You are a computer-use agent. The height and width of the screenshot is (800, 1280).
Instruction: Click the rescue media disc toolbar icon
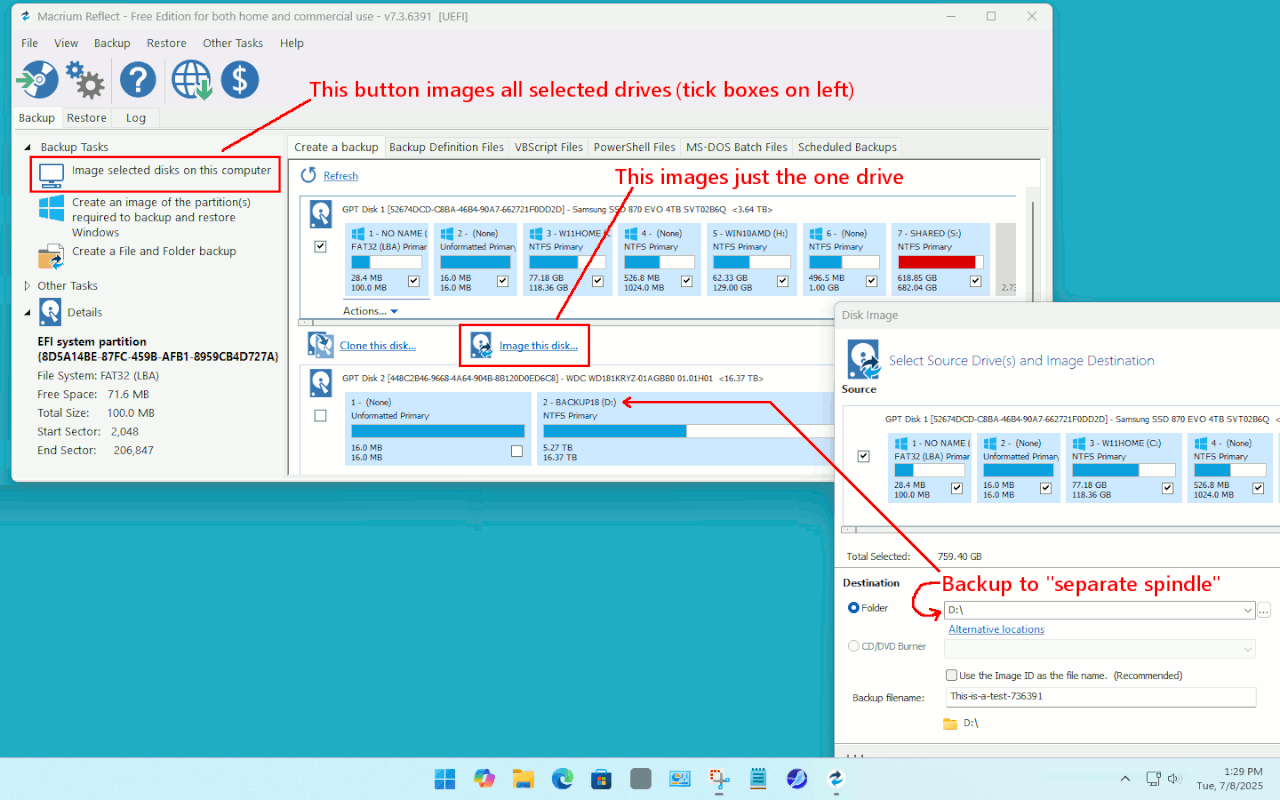(38, 80)
